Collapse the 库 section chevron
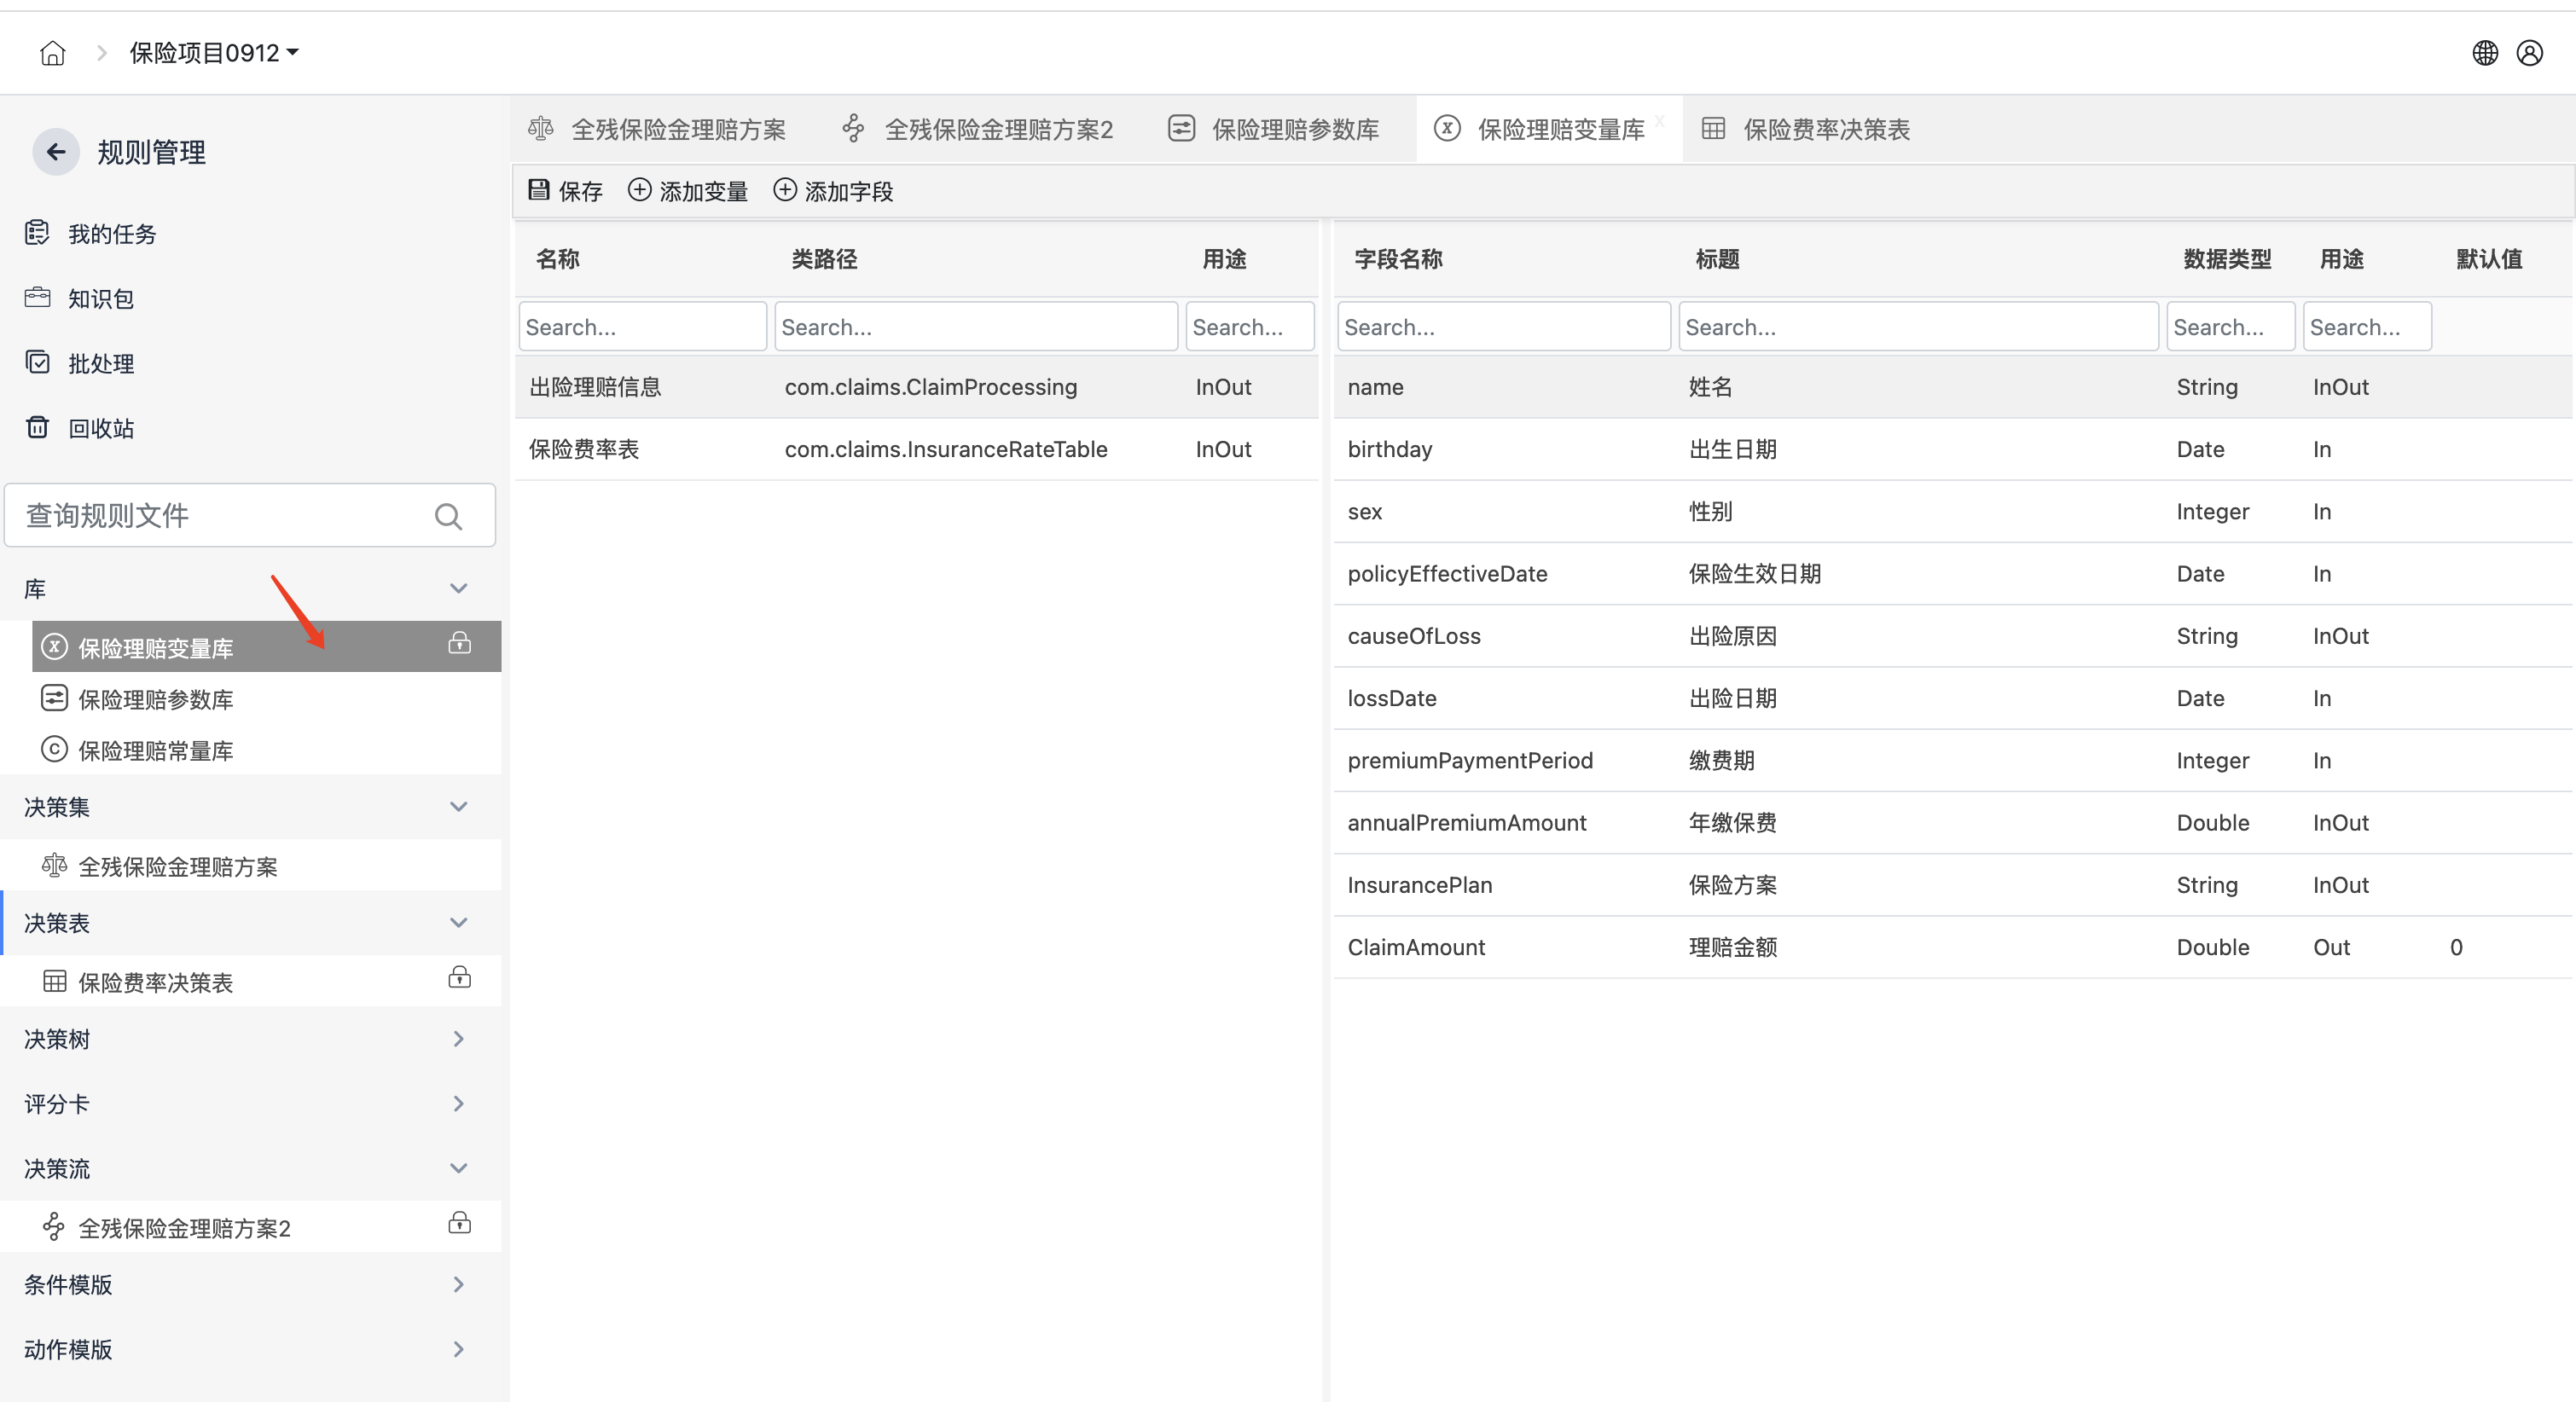 pos(458,588)
